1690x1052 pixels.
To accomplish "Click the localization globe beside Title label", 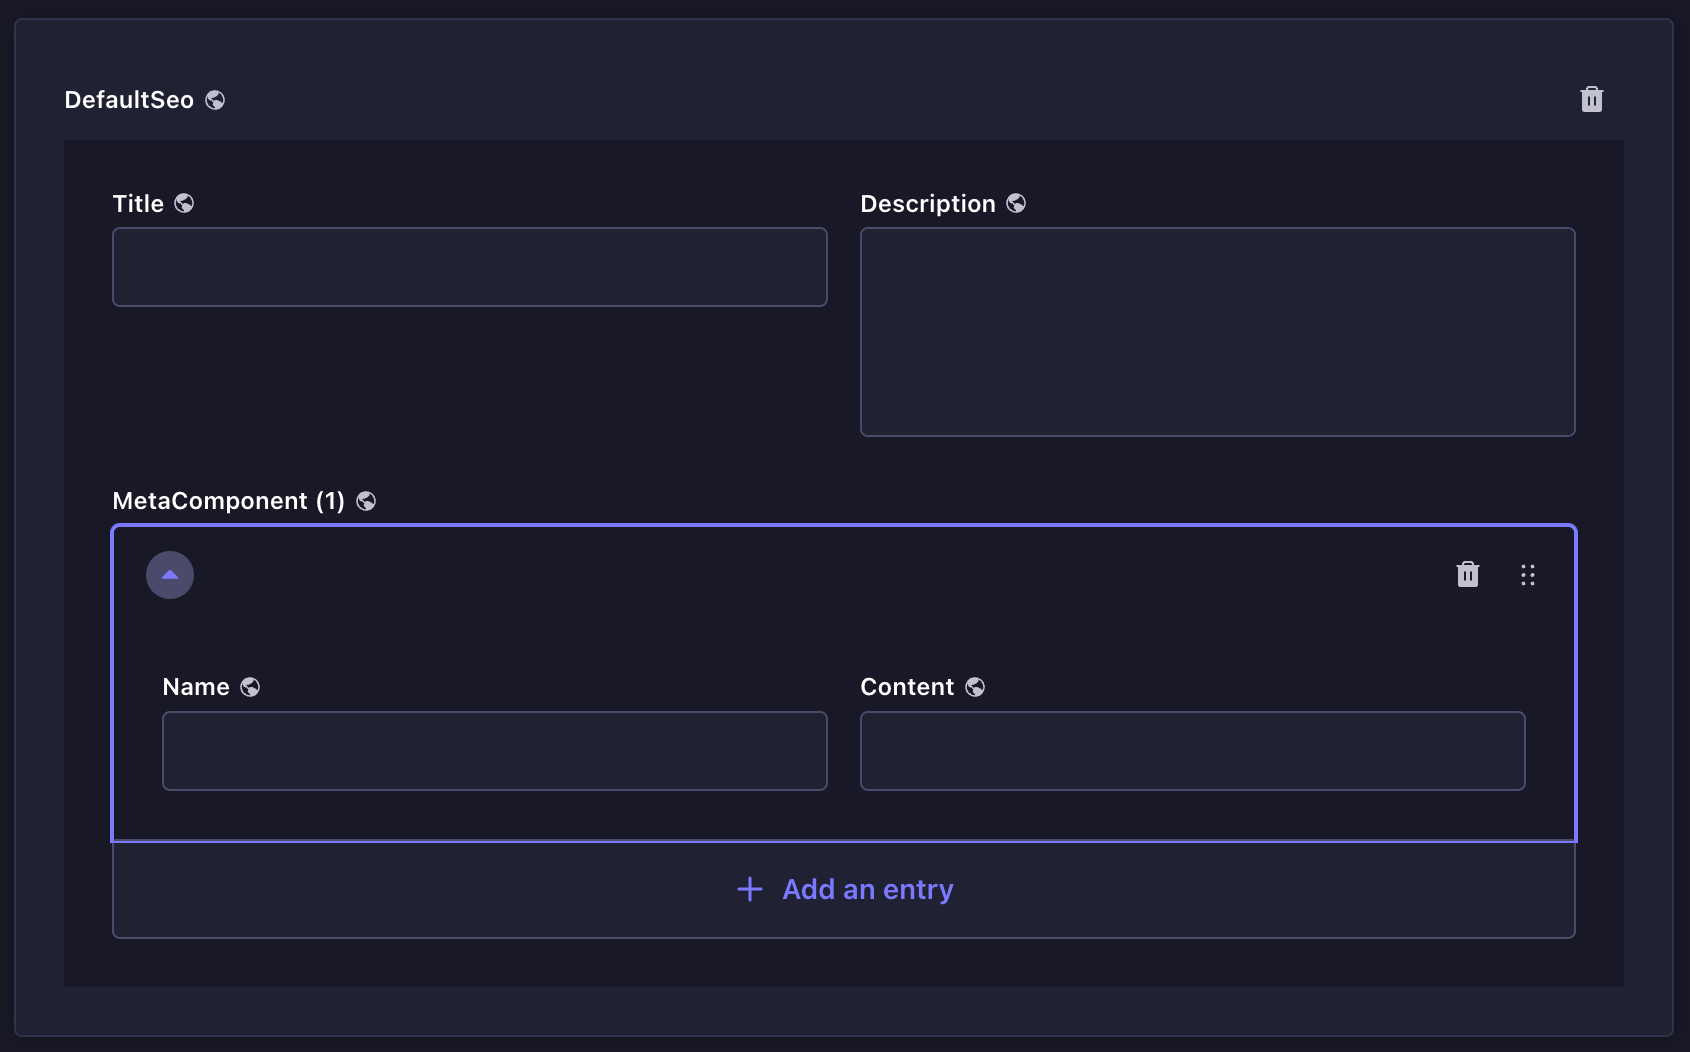I will pyautogui.click(x=184, y=204).
